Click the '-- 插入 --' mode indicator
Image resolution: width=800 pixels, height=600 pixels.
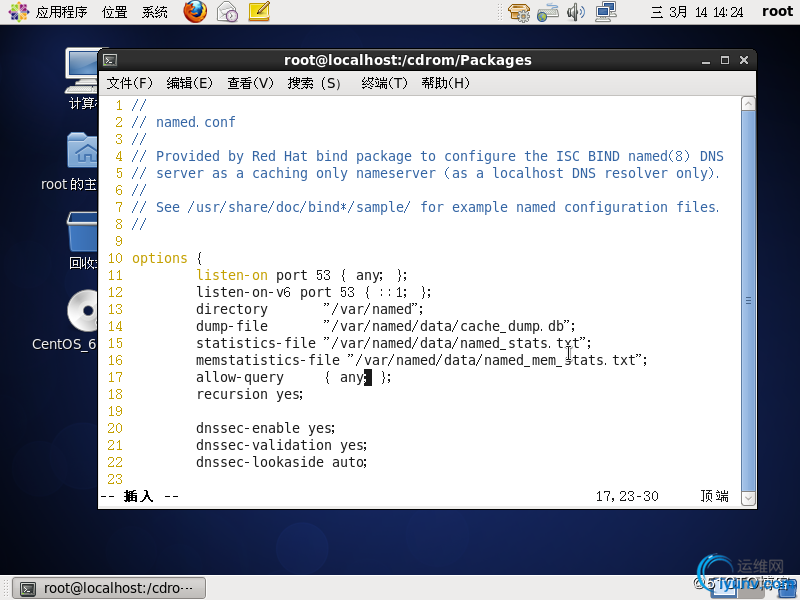coord(139,496)
